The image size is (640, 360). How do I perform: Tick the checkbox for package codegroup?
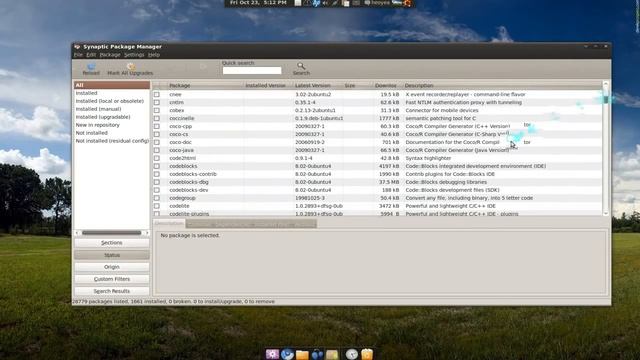click(x=157, y=198)
